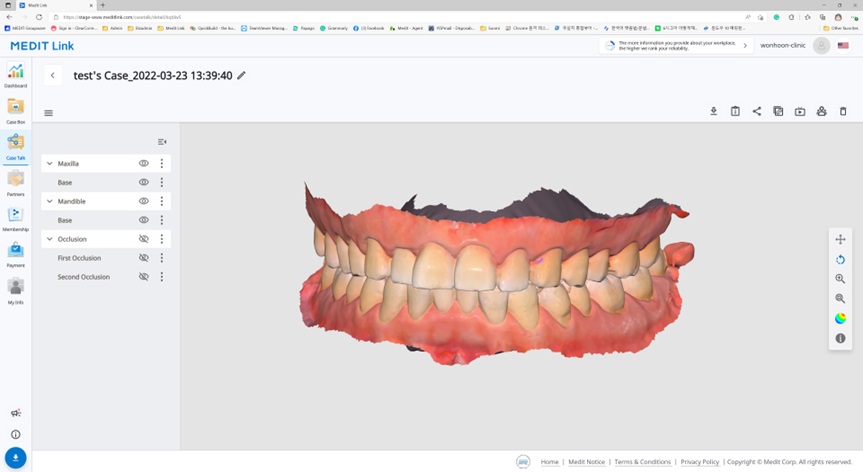This screenshot has height=472, width=863.
Task: Open the model information icon
Action: pyautogui.click(x=840, y=338)
